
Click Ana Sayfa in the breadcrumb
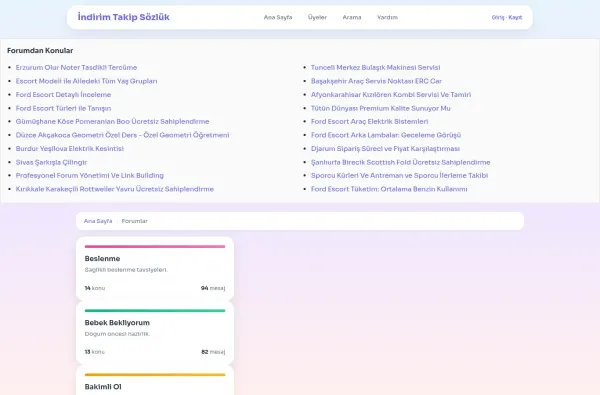click(98, 221)
